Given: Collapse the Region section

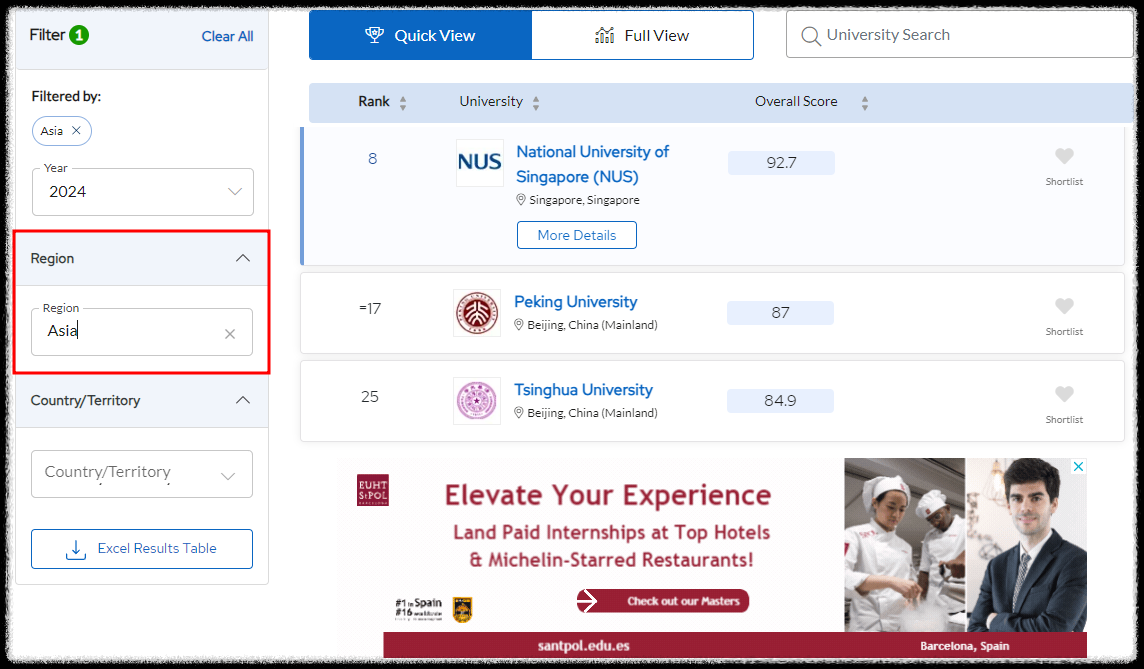Looking at the screenshot, I should (243, 258).
